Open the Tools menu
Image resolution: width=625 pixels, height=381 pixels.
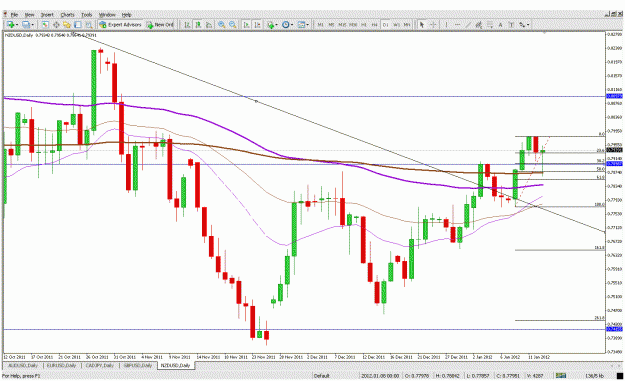(86, 15)
